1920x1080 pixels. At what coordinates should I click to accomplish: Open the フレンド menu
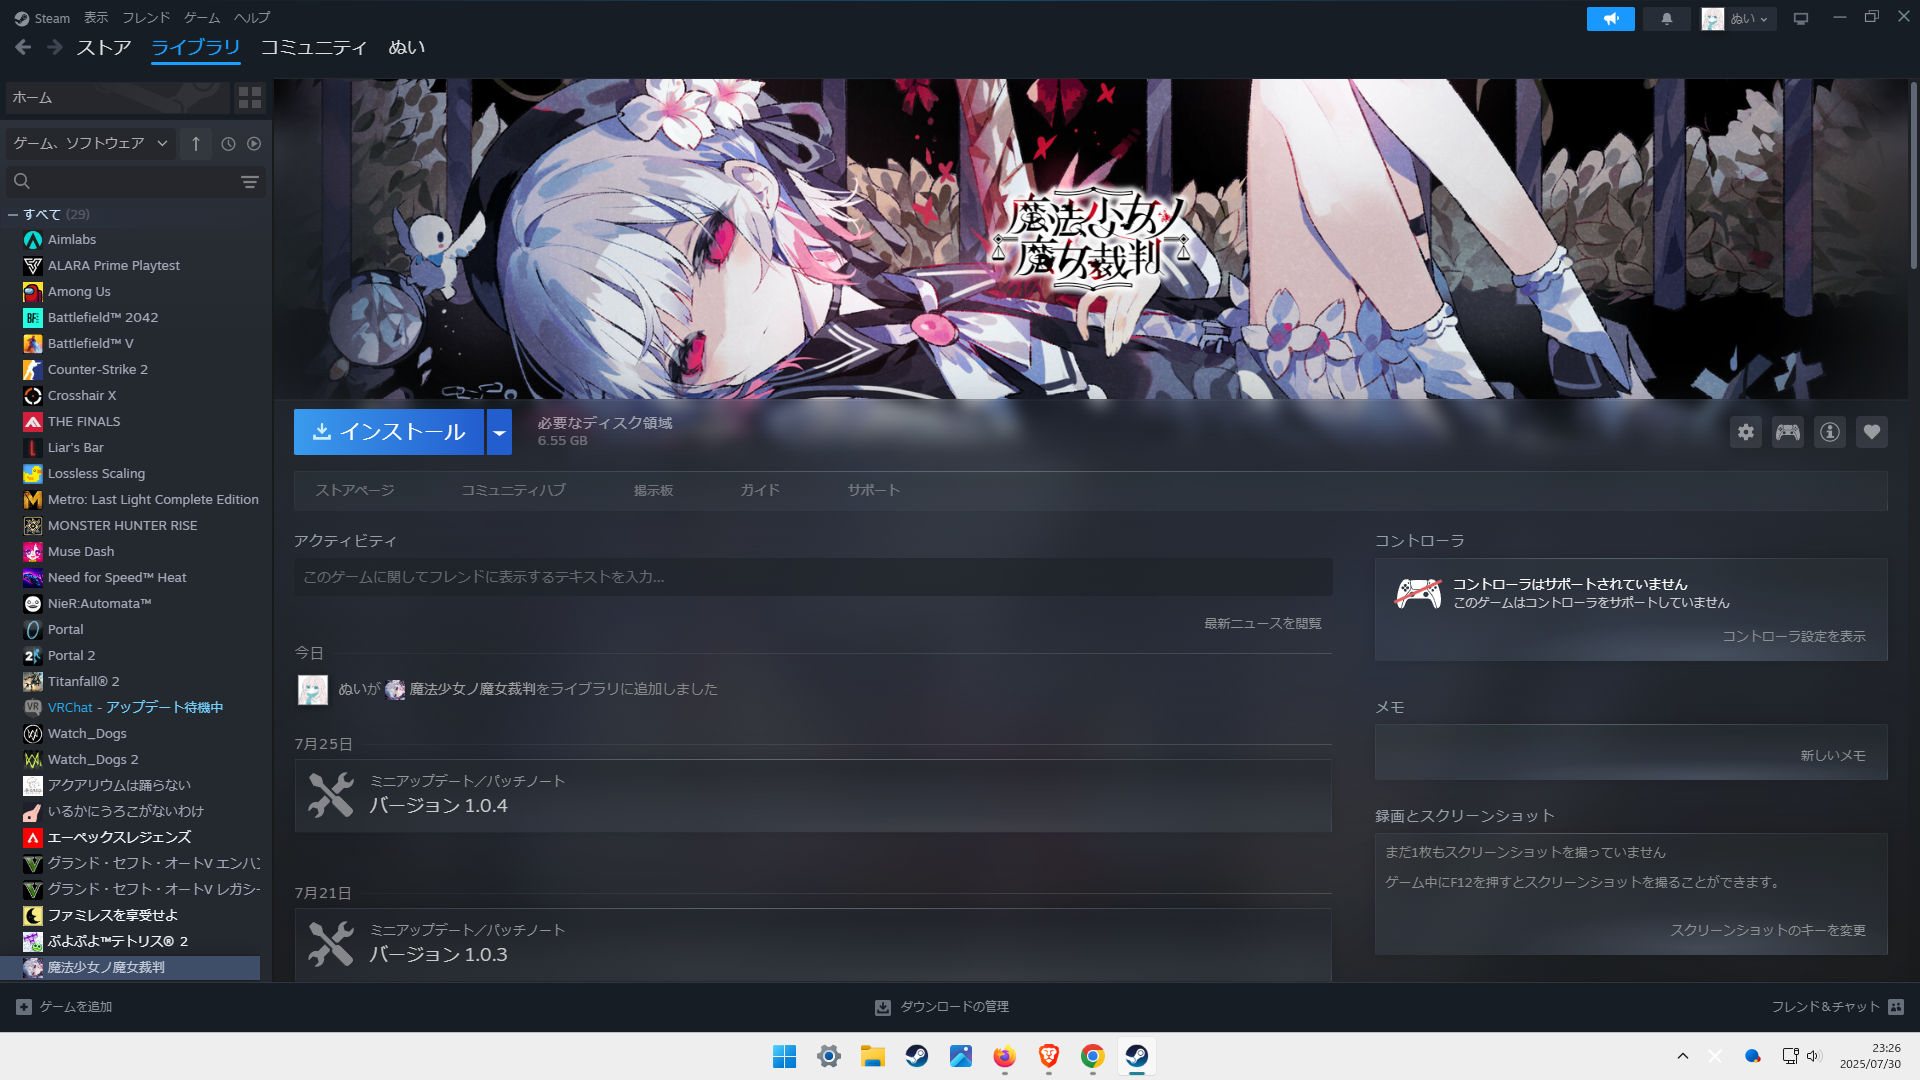click(146, 18)
